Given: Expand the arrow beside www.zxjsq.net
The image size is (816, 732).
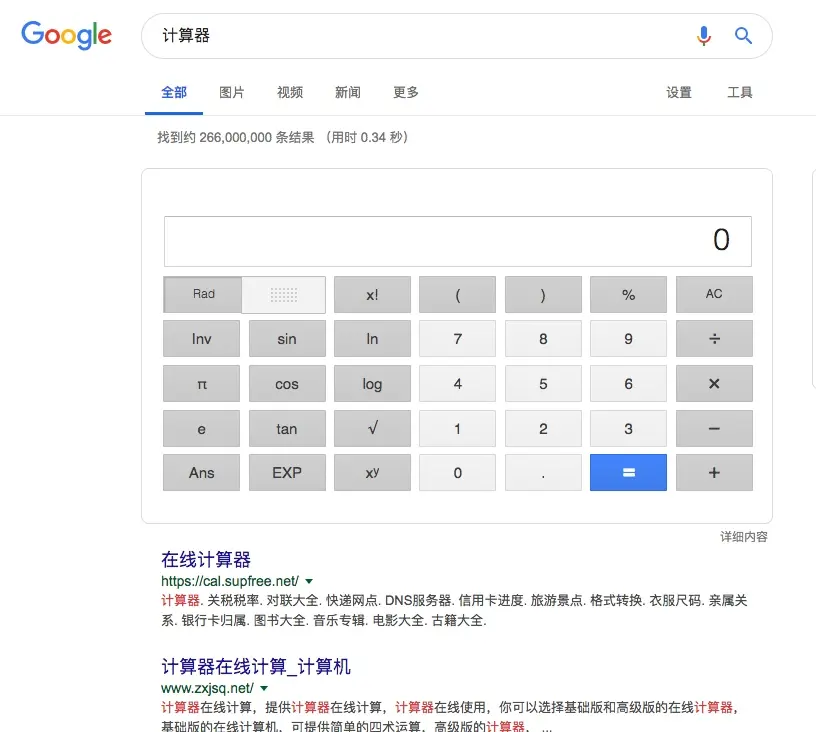Looking at the screenshot, I should tap(264, 688).
